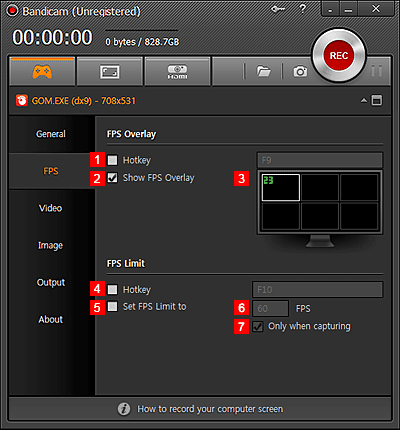Click the info icon in bottom bar
The width and height of the screenshot is (400, 430).
point(124,409)
